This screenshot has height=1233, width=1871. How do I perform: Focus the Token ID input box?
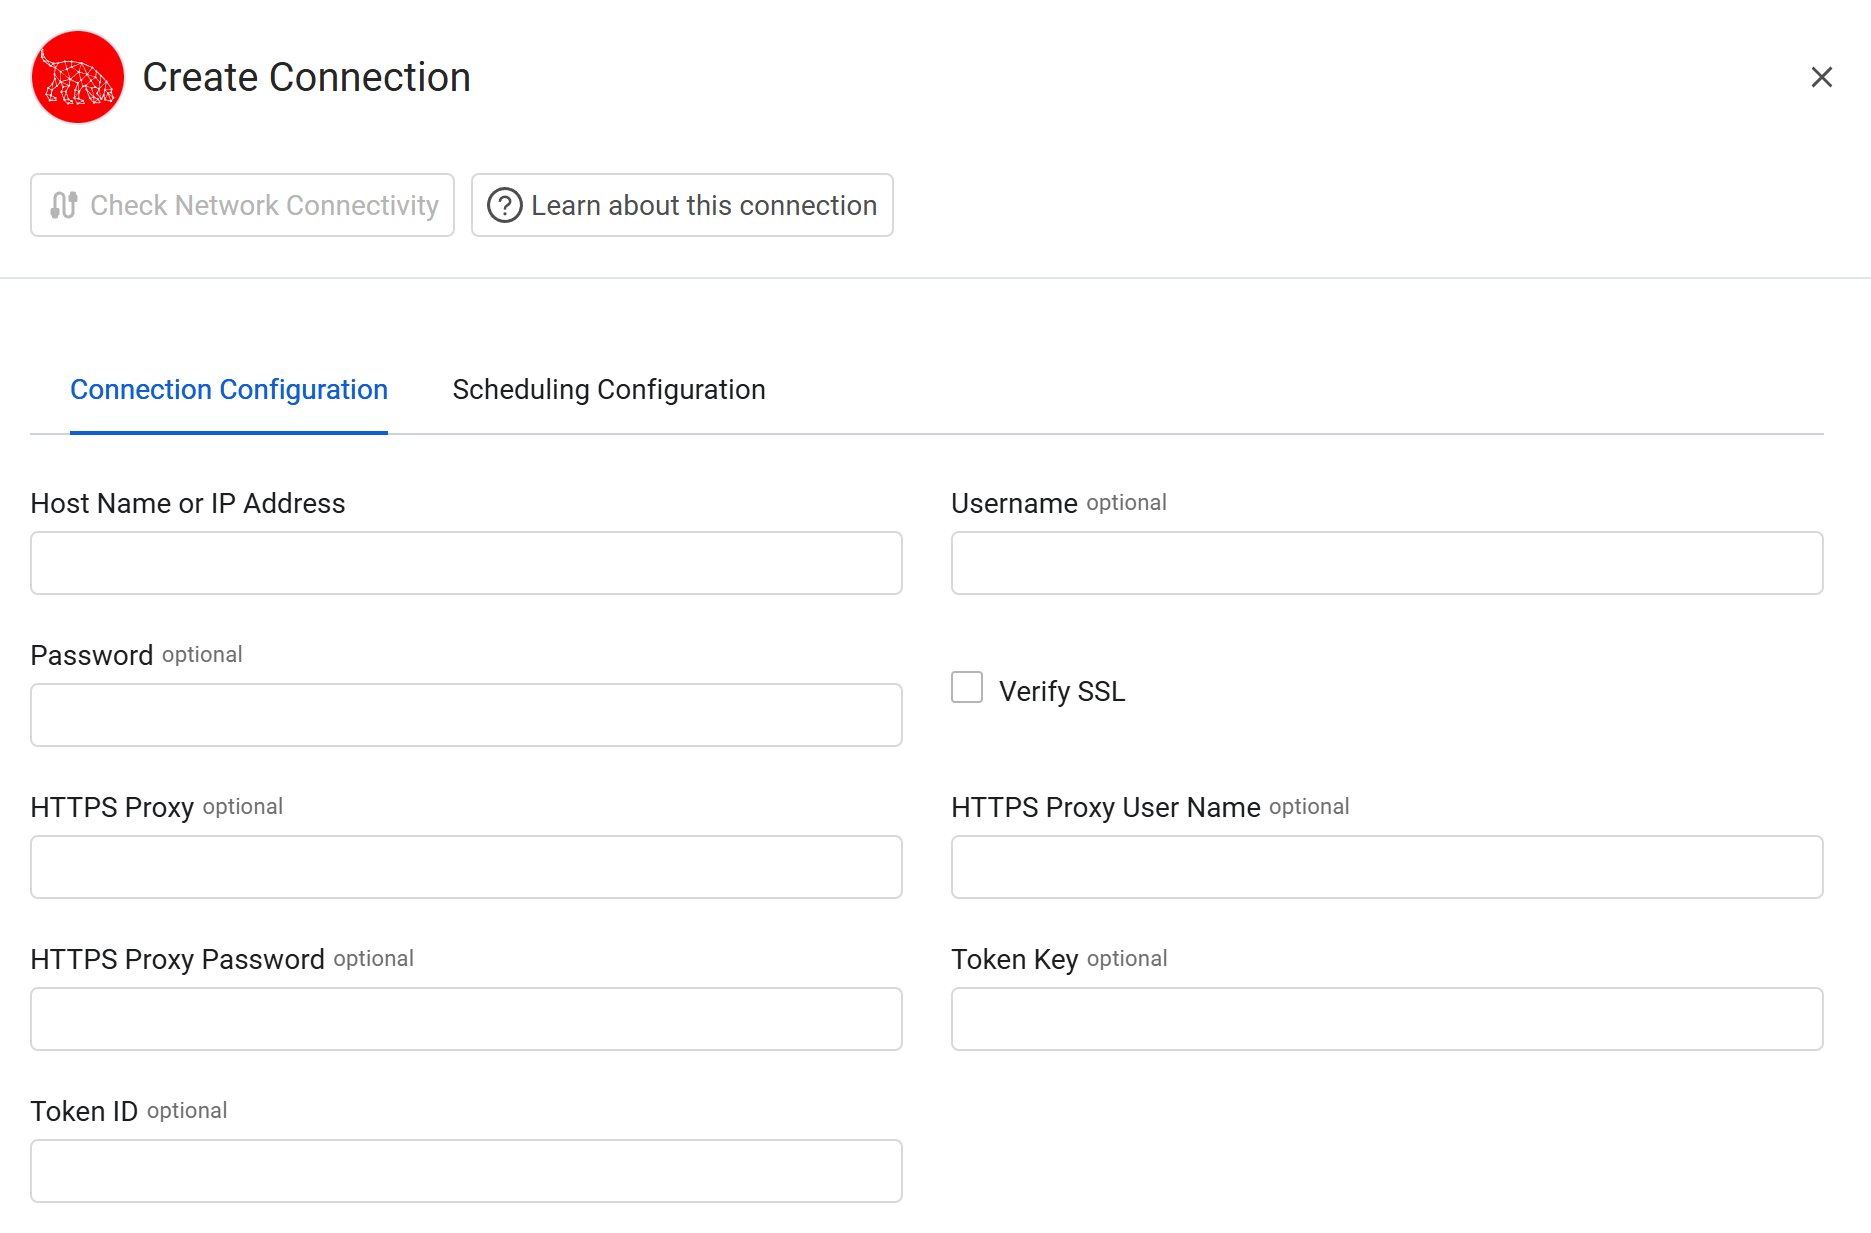pos(466,1171)
